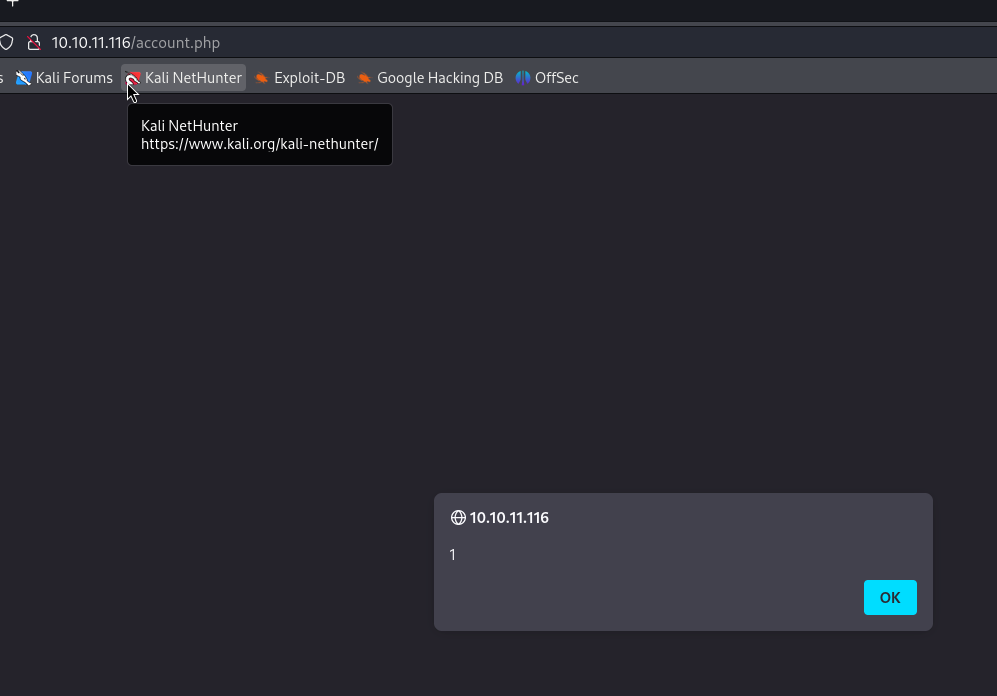Focus the address bar on the 10.10.11.116 host
The width and height of the screenshot is (997, 696).
click(91, 42)
